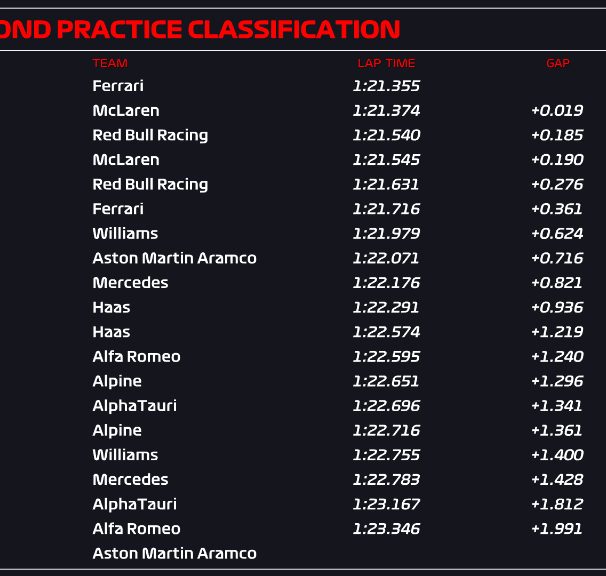Select the Practice Classification title text
The width and height of the screenshot is (606, 576).
(200, 29)
